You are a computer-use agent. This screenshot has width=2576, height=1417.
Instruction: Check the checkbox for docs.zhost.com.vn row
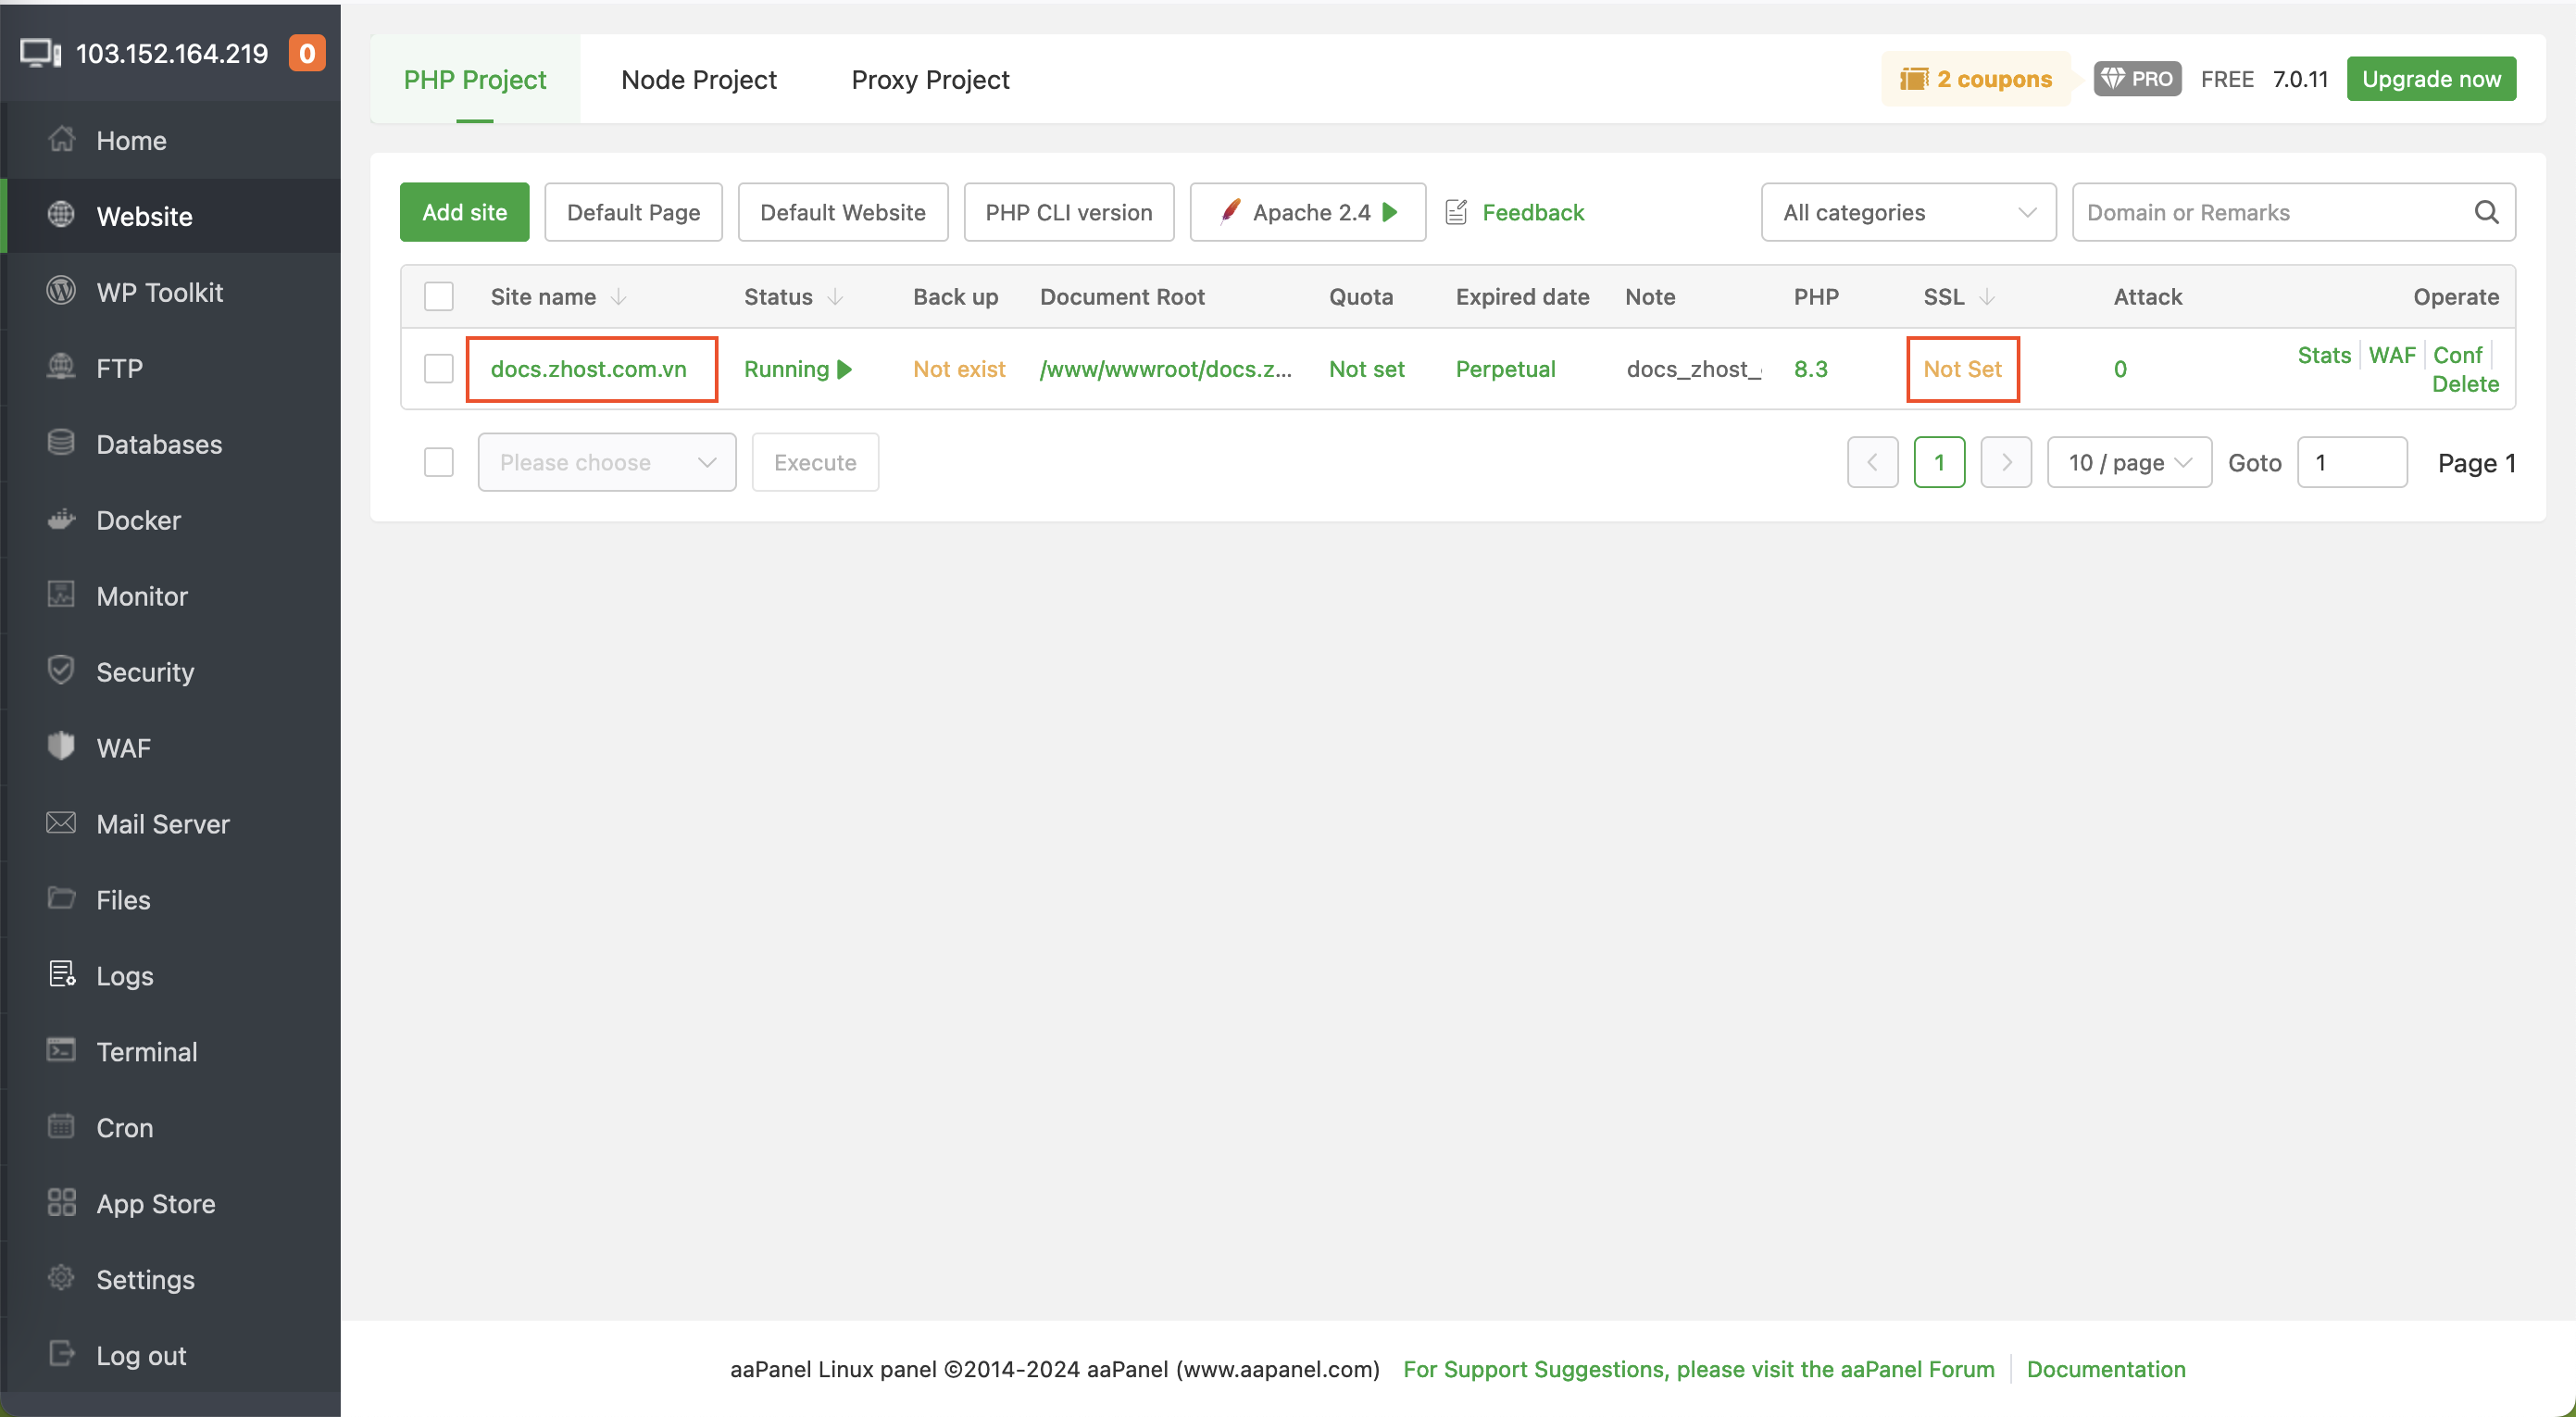pyautogui.click(x=438, y=368)
